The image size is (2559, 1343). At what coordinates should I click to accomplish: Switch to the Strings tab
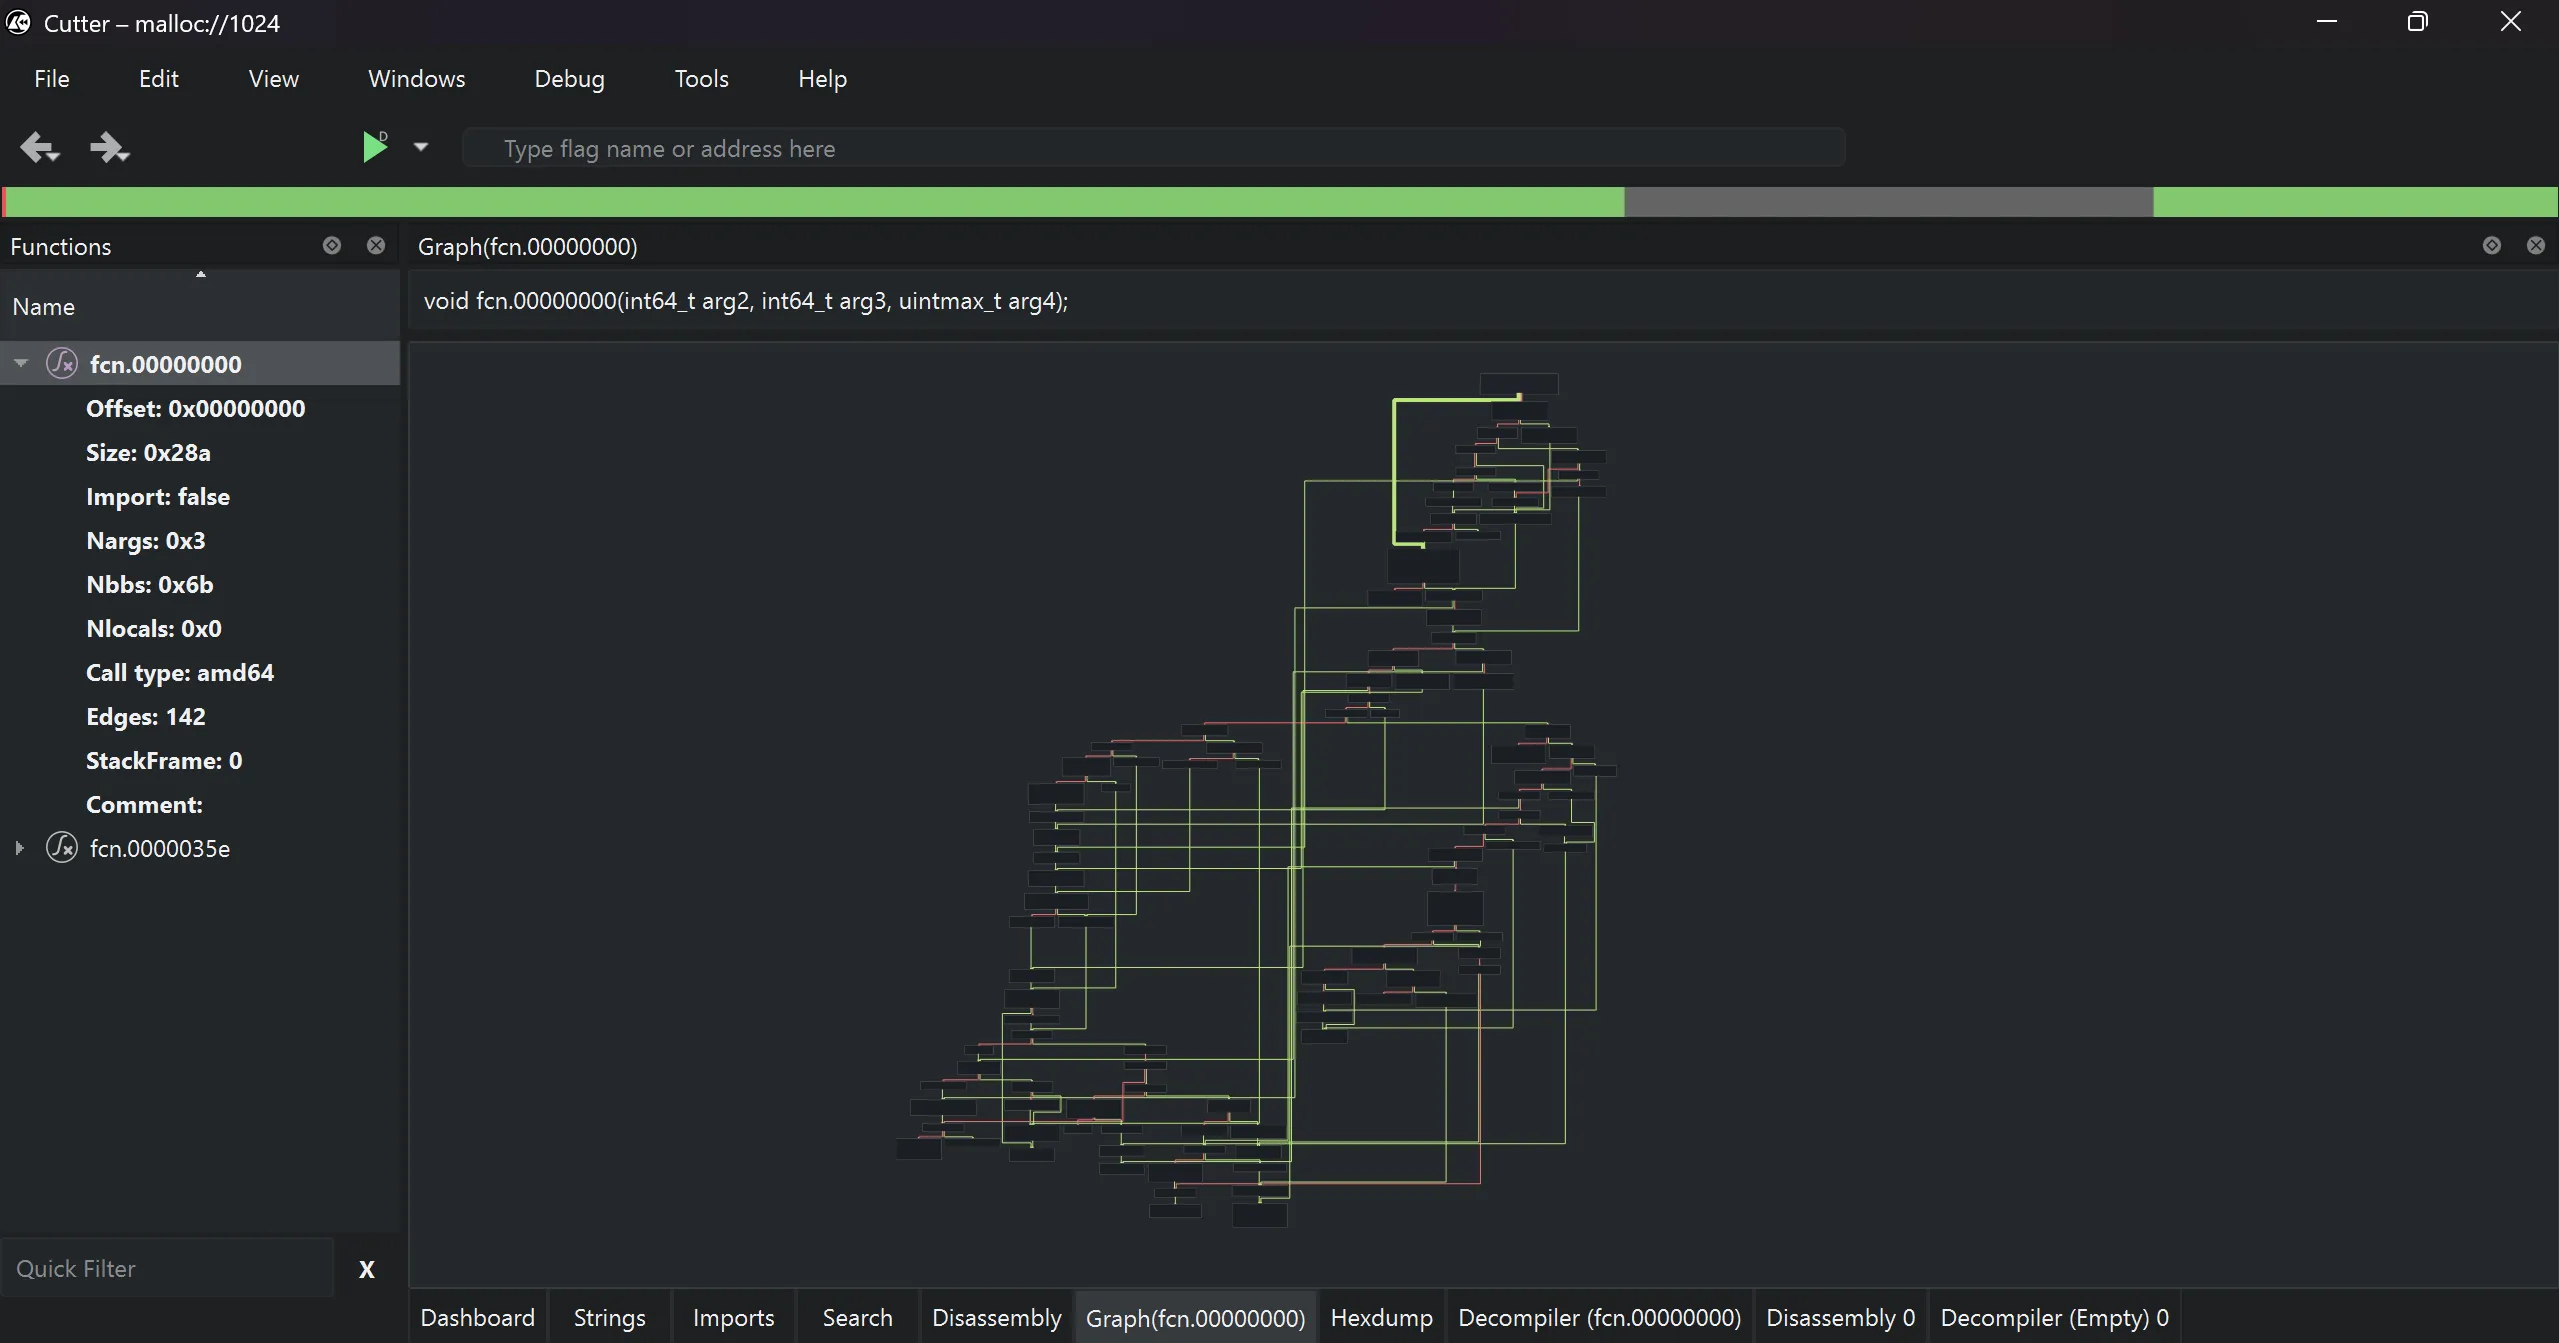(609, 1318)
